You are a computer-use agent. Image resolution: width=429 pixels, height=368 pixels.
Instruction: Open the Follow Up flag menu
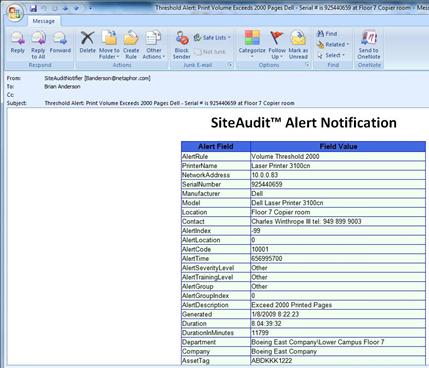point(277,45)
